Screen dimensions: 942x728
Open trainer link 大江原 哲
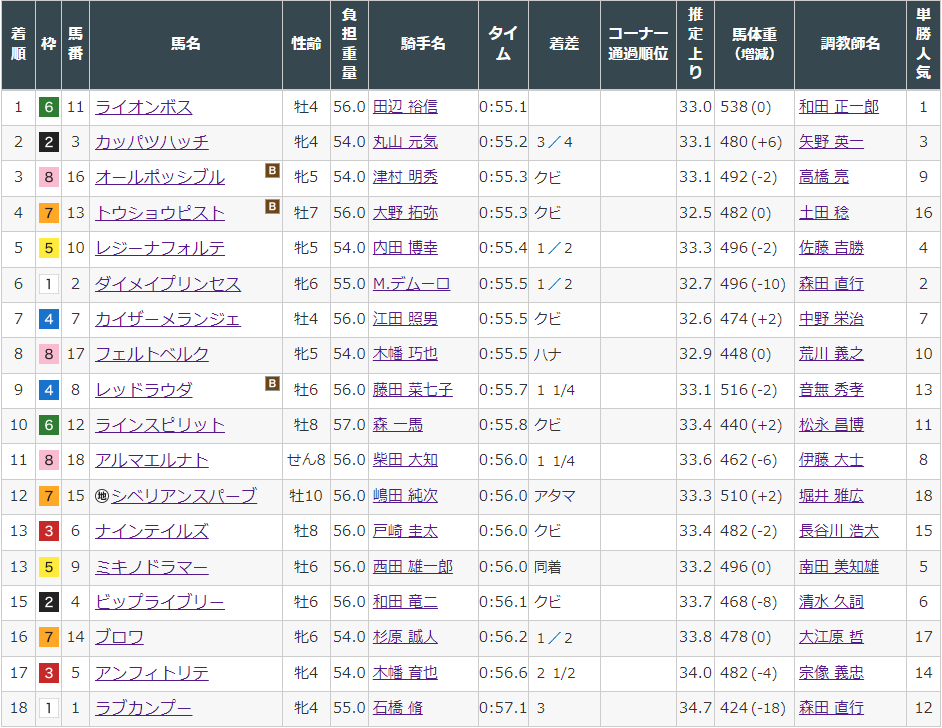831,637
